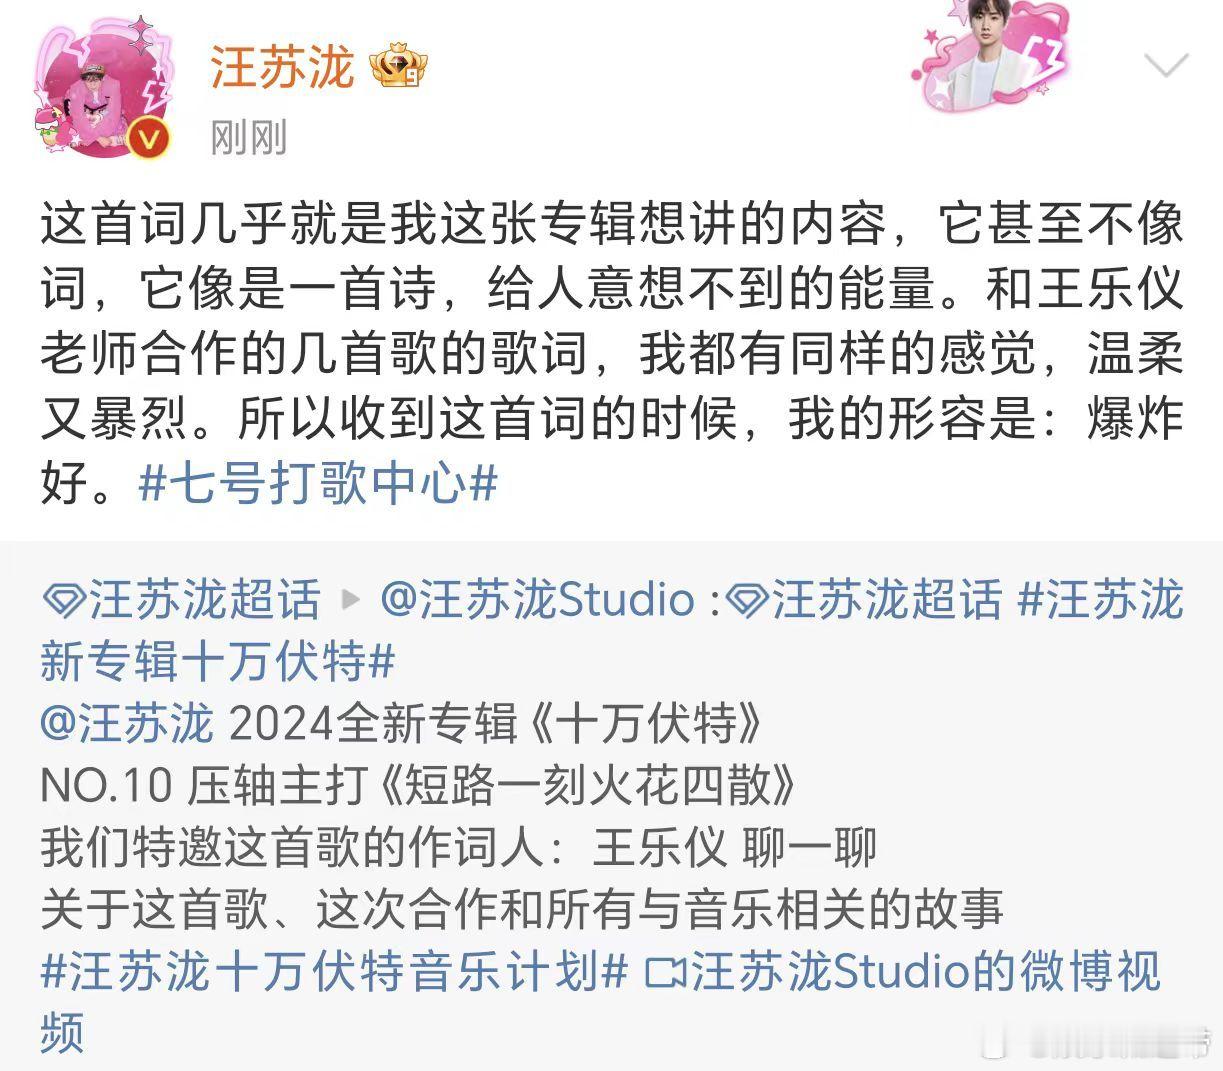Open the second 汪苏泷超话 link after Studio
The width and height of the screenshot is (1223, 1071).
864,600
